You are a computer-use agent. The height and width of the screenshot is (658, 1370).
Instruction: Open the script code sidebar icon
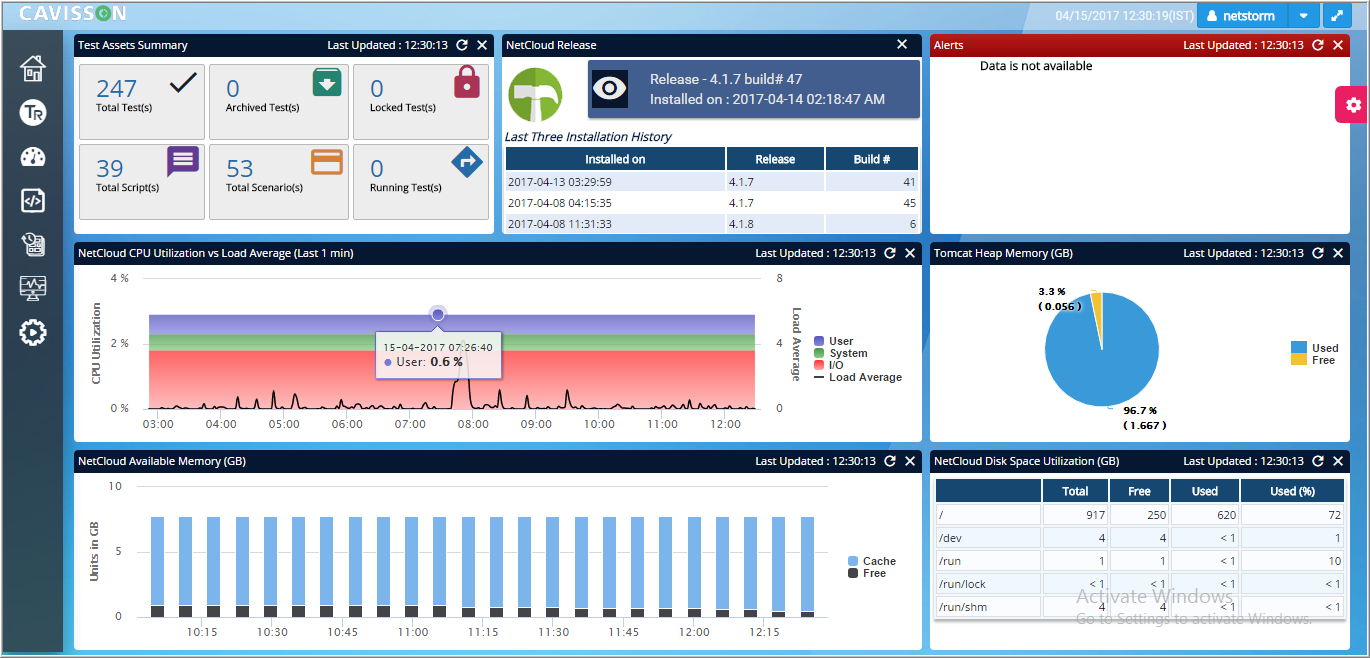33,201
